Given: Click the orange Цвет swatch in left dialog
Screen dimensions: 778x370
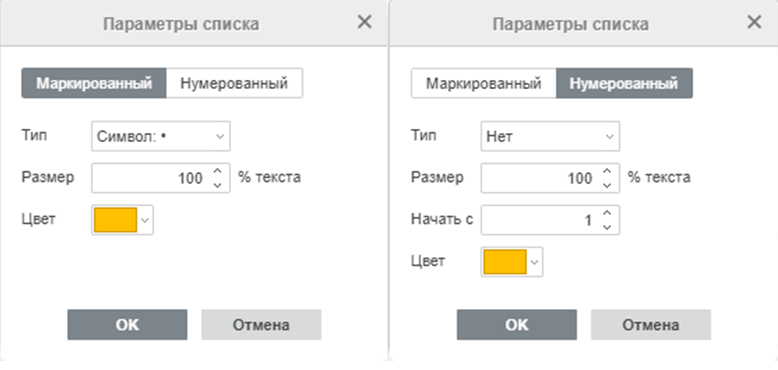Looking at the screenshot, I should coord(116,220).
